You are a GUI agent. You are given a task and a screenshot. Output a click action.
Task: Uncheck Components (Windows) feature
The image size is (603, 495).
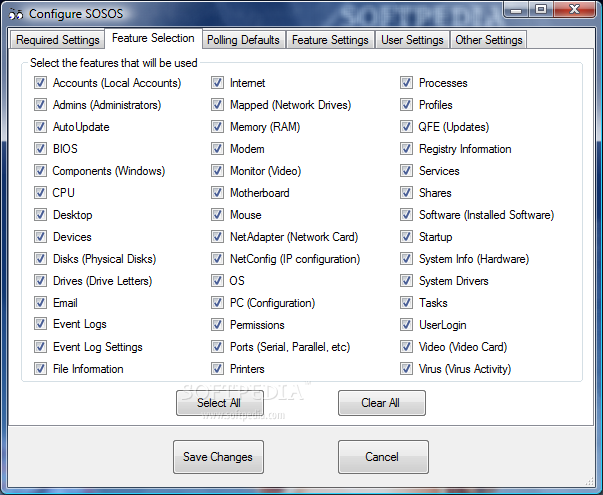[40, 170]
